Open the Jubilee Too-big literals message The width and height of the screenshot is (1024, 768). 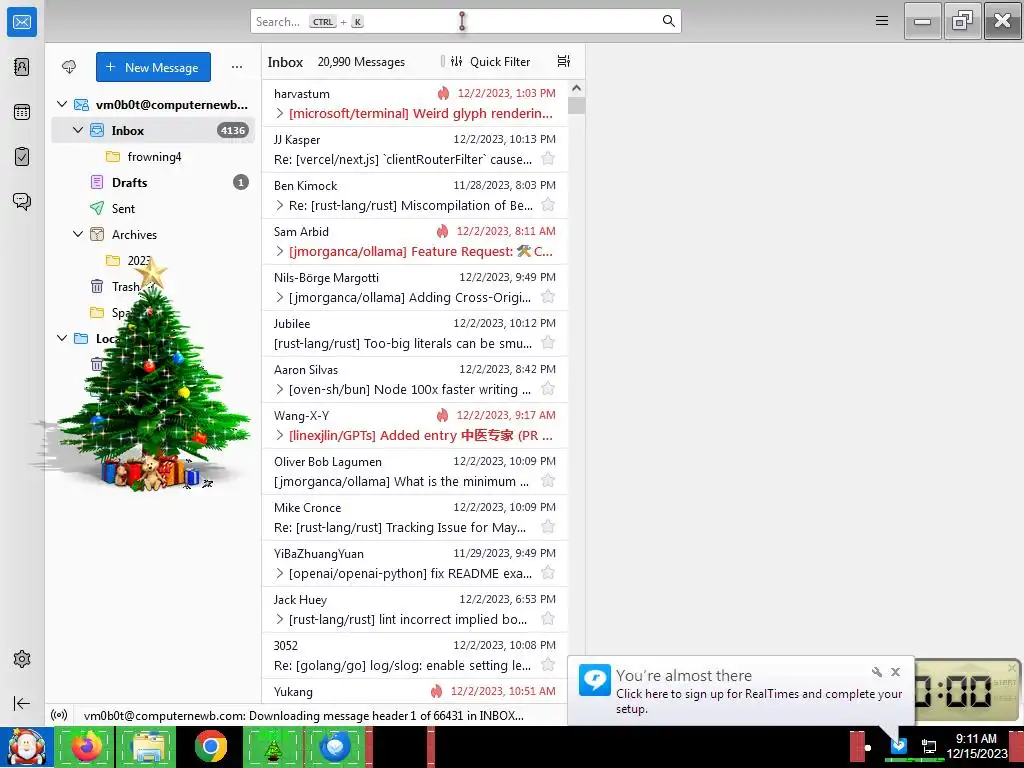[x=415, y=334]
